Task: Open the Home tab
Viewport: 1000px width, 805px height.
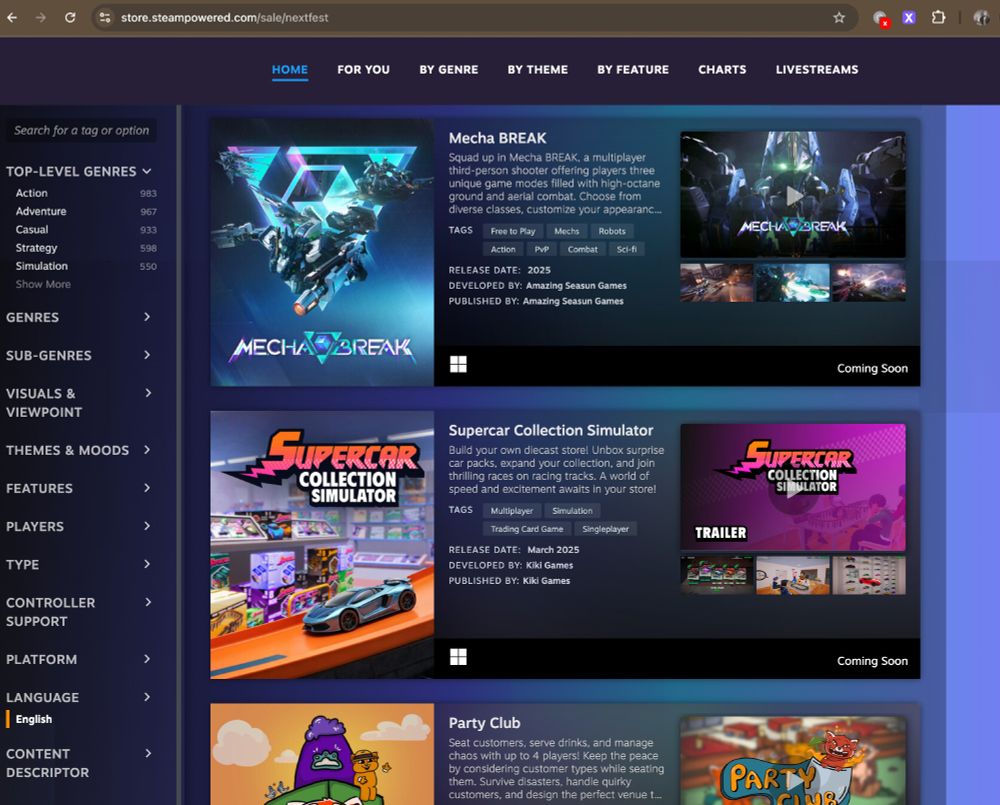Action: (290, 70)
